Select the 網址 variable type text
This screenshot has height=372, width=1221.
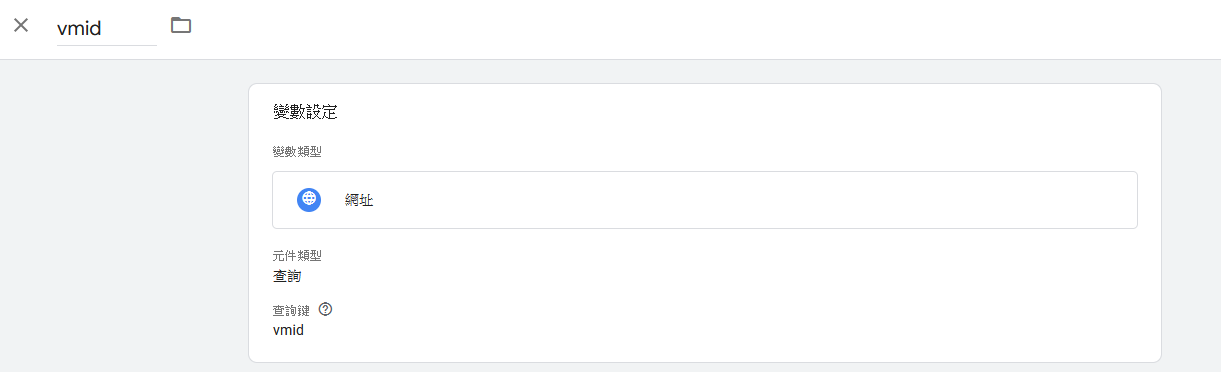[359, 200]
